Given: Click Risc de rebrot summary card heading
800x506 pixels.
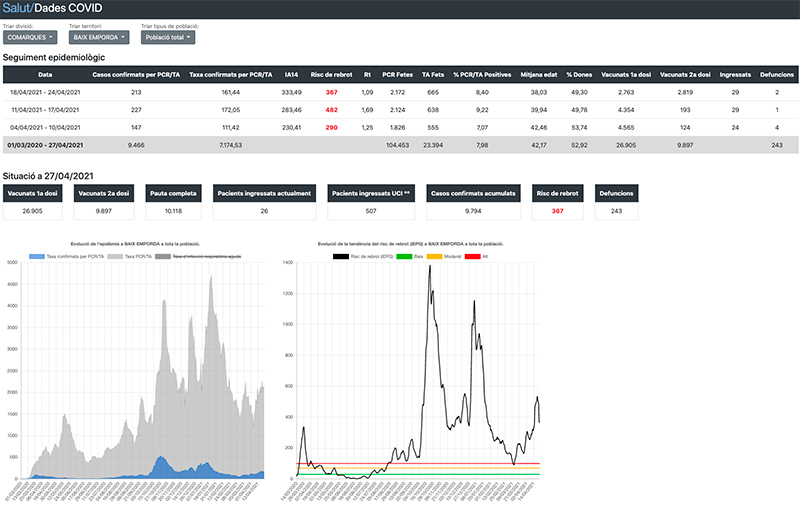Looking at the screenshot, I should tap(558, 193).
